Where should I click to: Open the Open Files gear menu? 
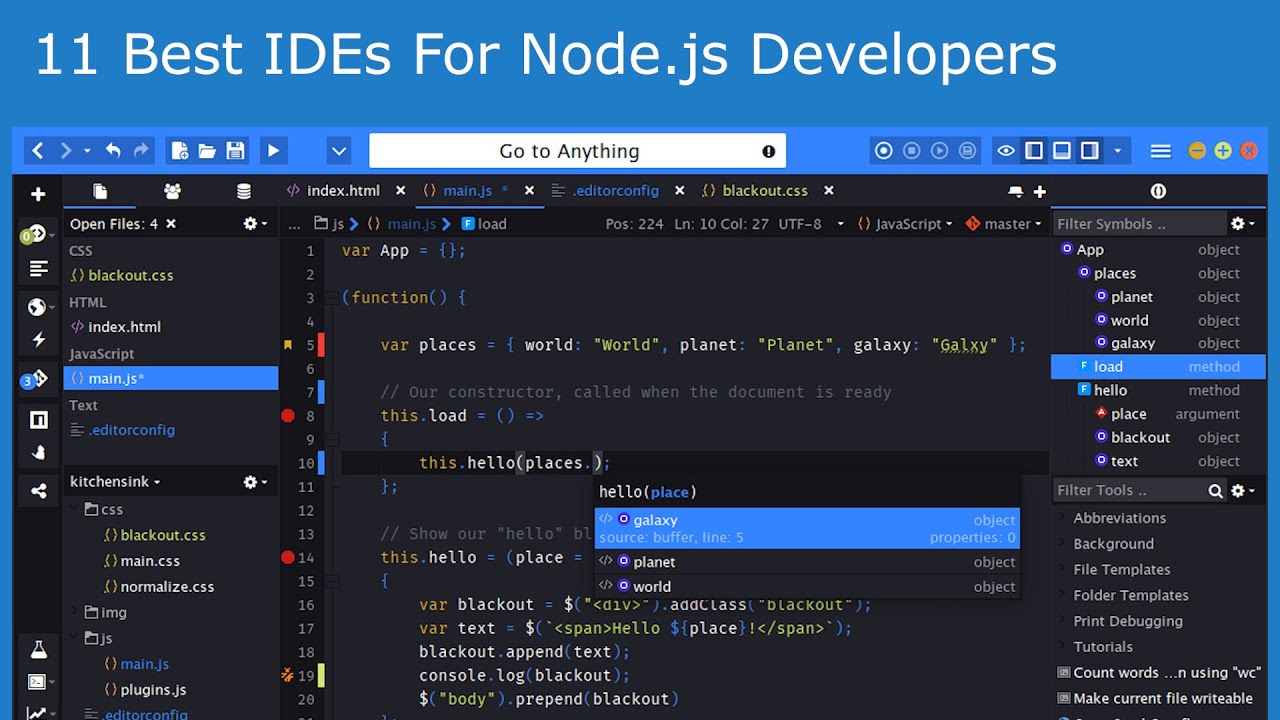pos(255,224)
